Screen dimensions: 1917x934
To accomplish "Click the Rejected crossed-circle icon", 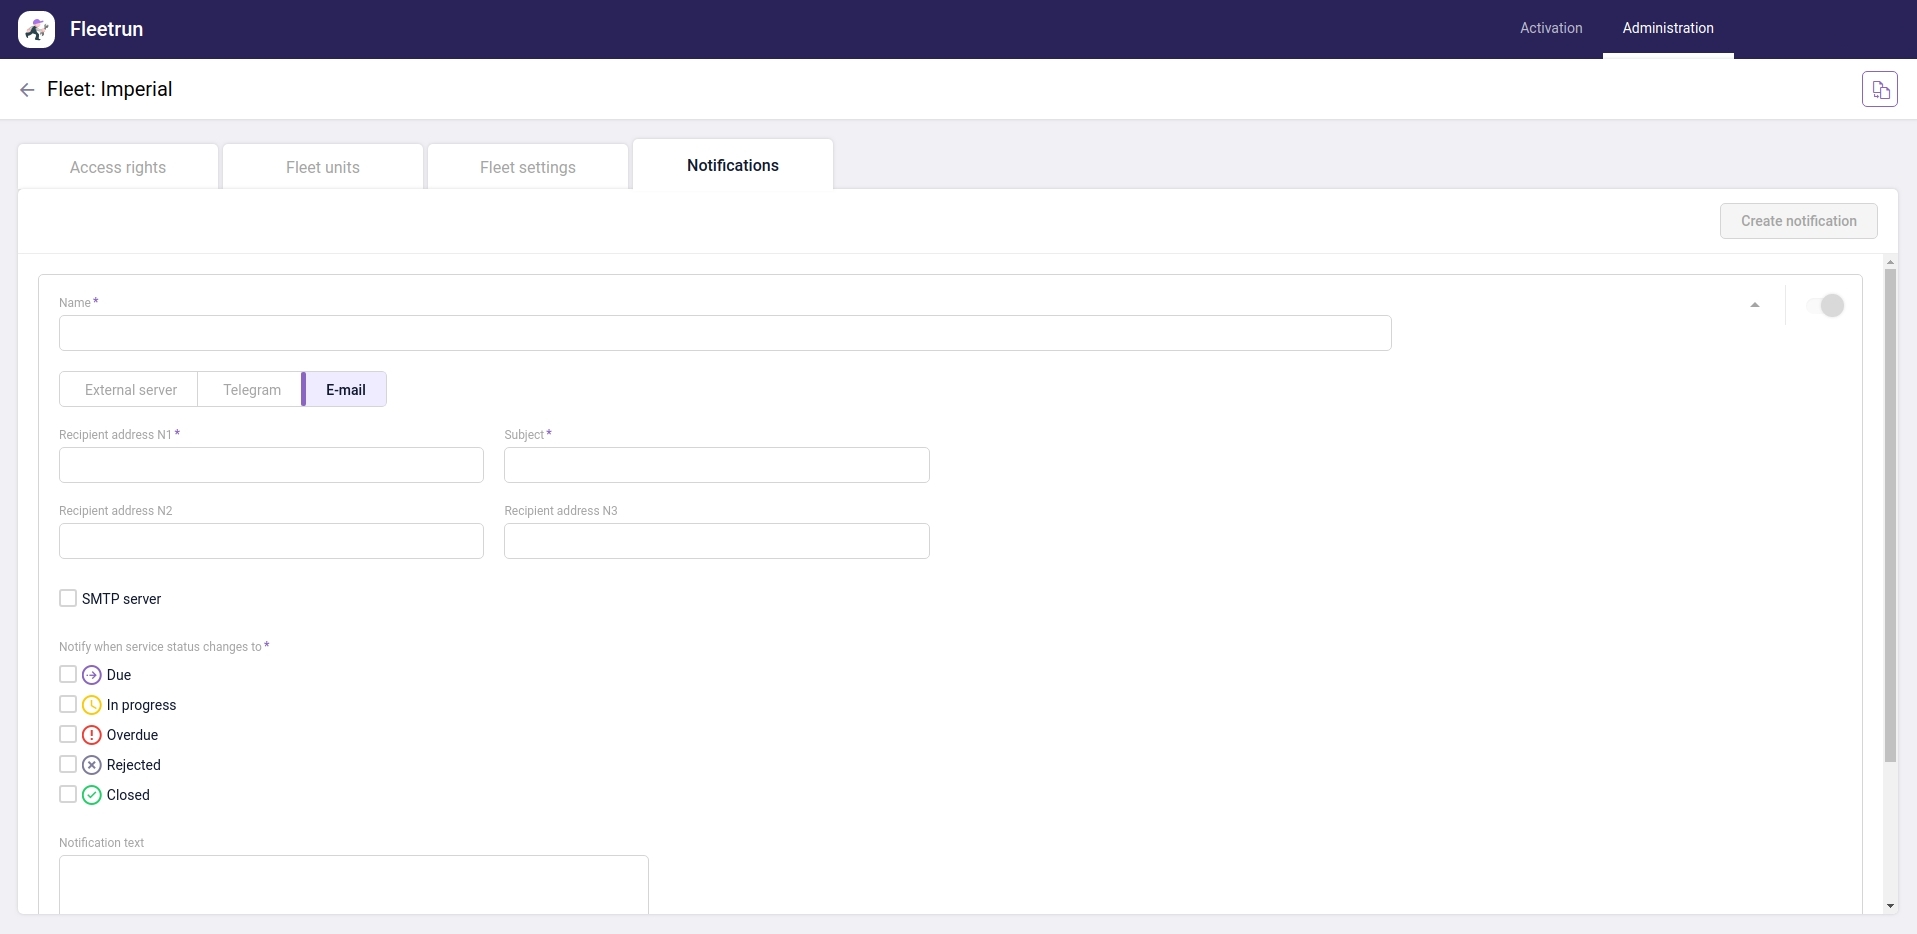I will pyautogui.click(x=90, y=764).
